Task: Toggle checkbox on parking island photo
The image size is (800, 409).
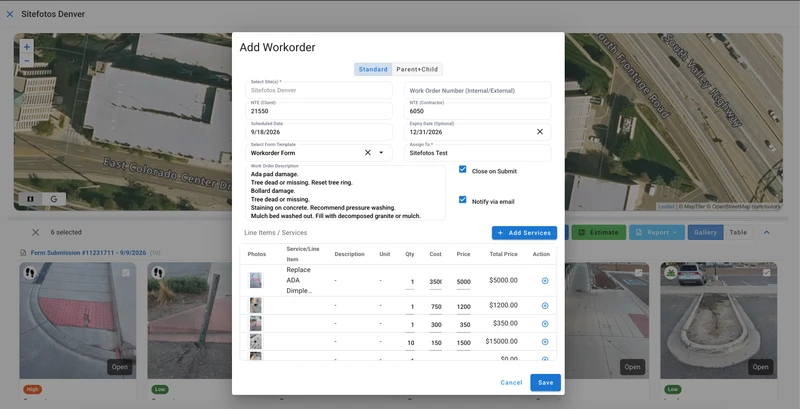Action: (x=766, y=273)
